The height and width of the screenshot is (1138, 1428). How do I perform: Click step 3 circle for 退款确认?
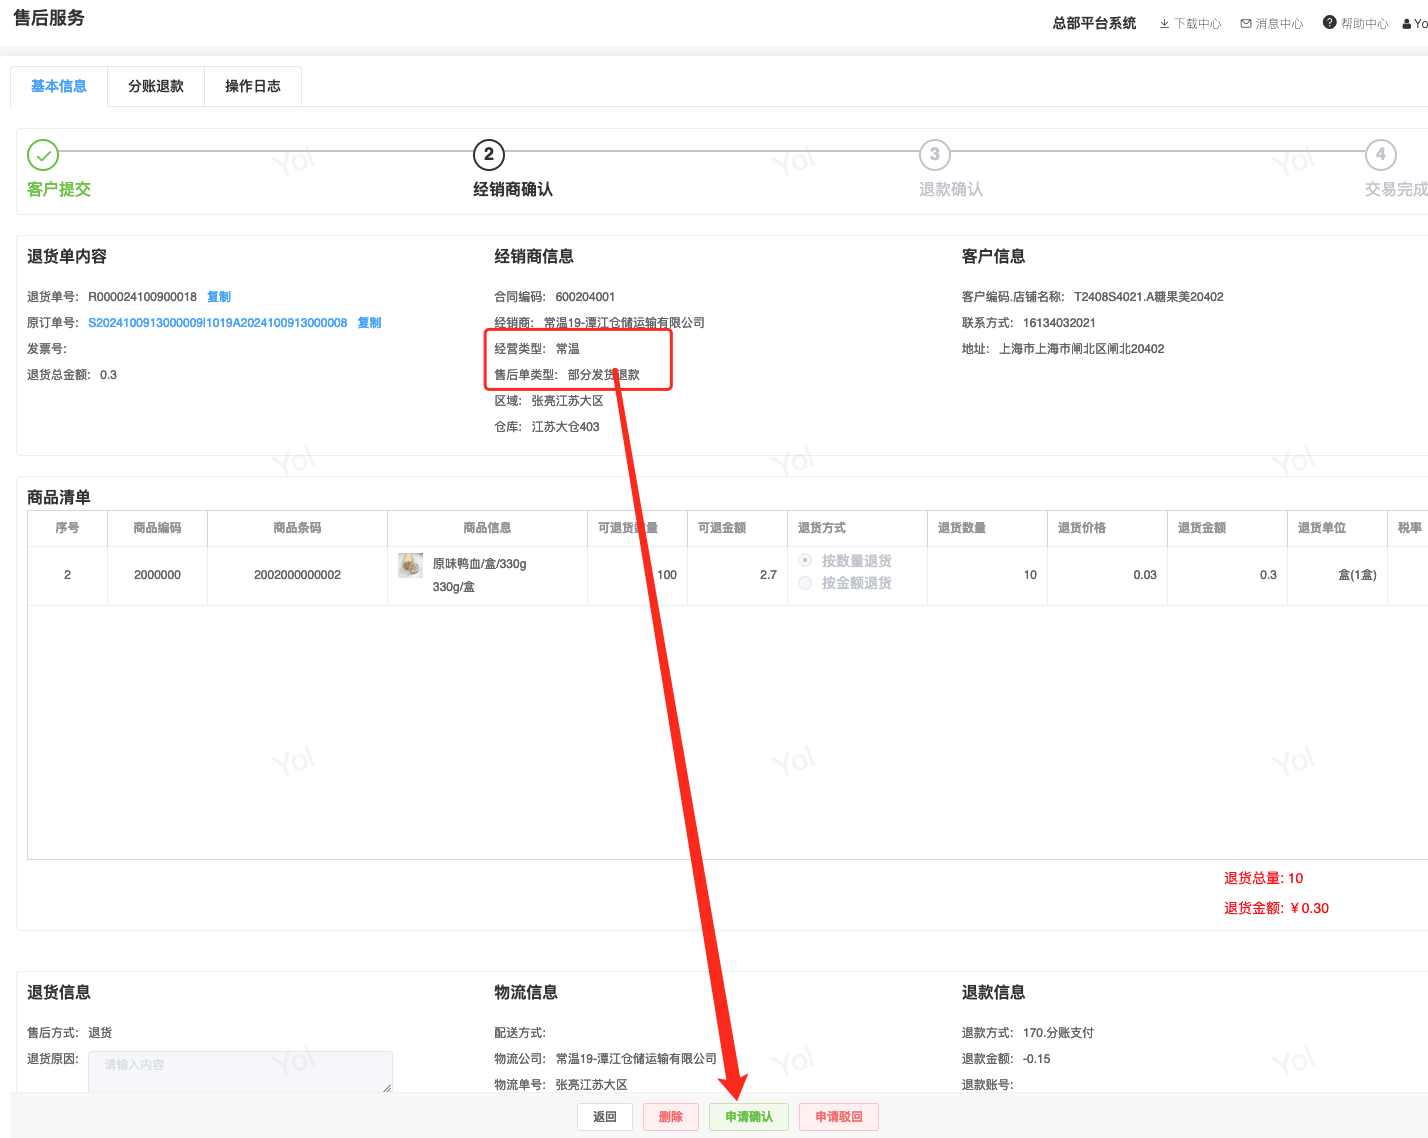935,155
